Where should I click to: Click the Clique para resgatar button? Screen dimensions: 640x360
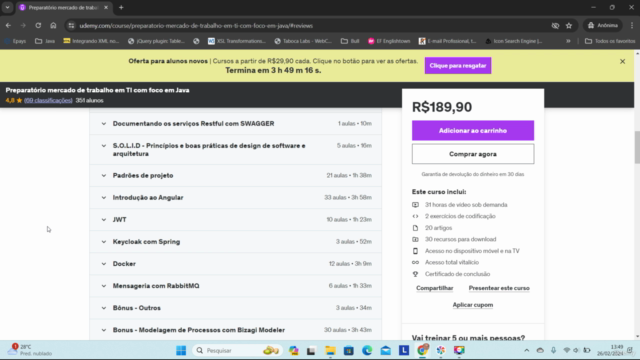tap(458, 65)
